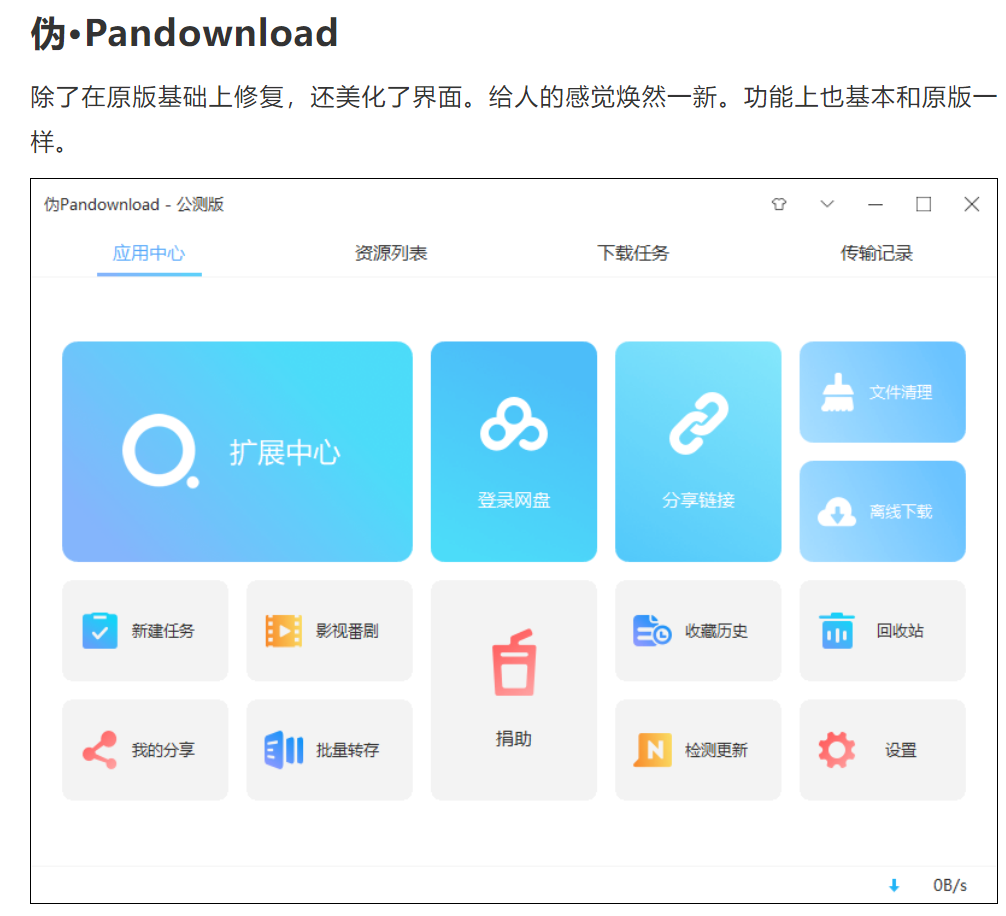Switch to the 传输记录 tab
The image size is (1006, 916).
(876, 253)
